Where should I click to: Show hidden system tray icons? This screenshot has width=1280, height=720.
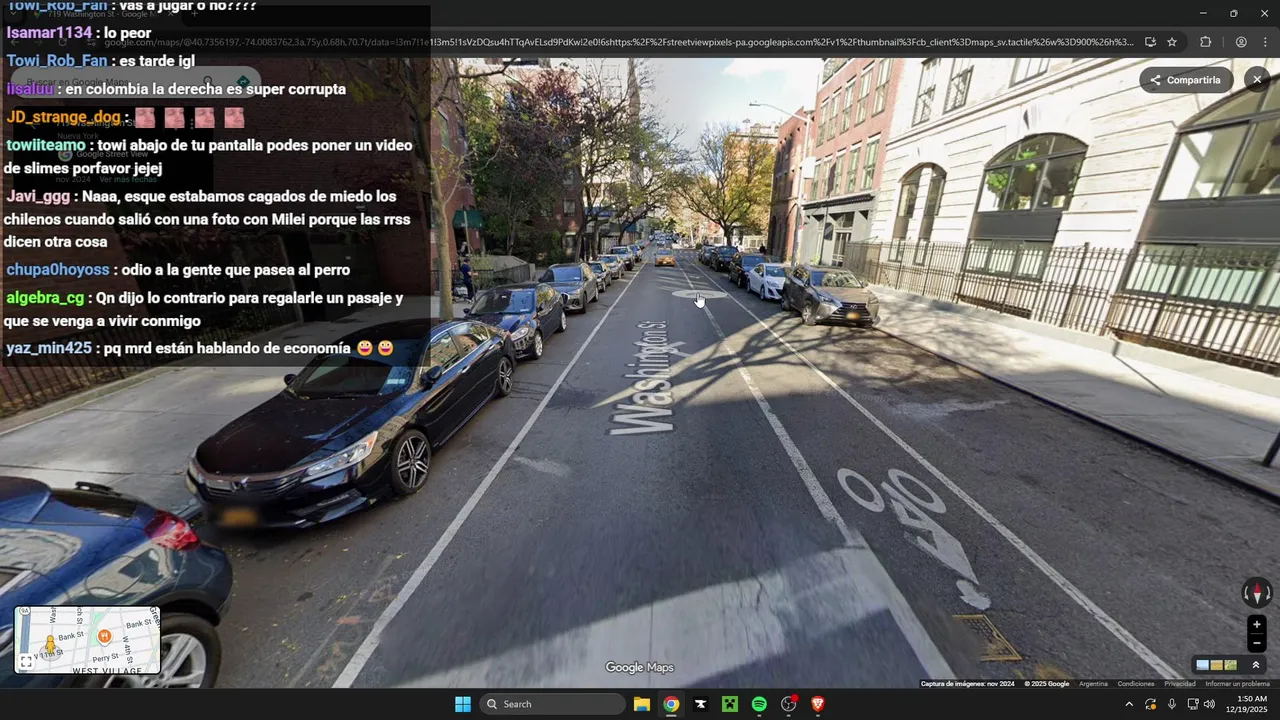coord(1129,704)
